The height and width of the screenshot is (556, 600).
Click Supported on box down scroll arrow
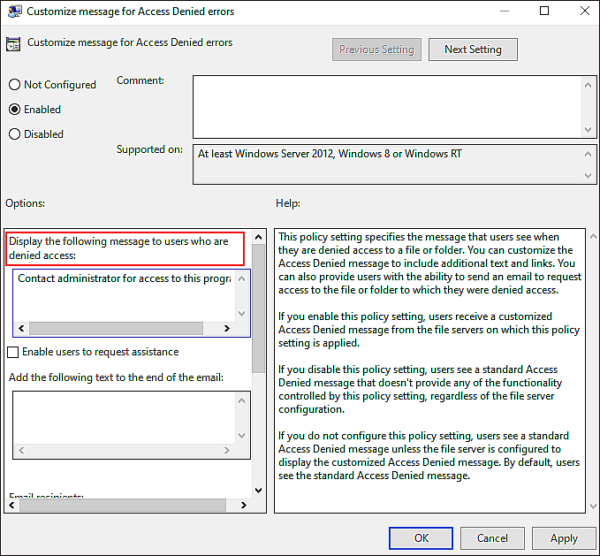(588, 176)
